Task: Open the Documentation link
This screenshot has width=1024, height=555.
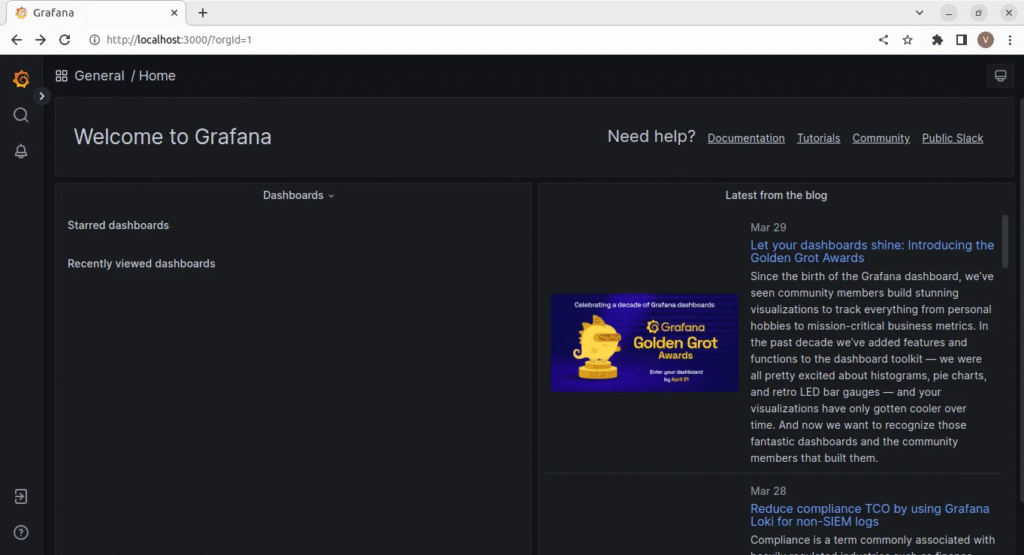Action: (x=746, y=138)
